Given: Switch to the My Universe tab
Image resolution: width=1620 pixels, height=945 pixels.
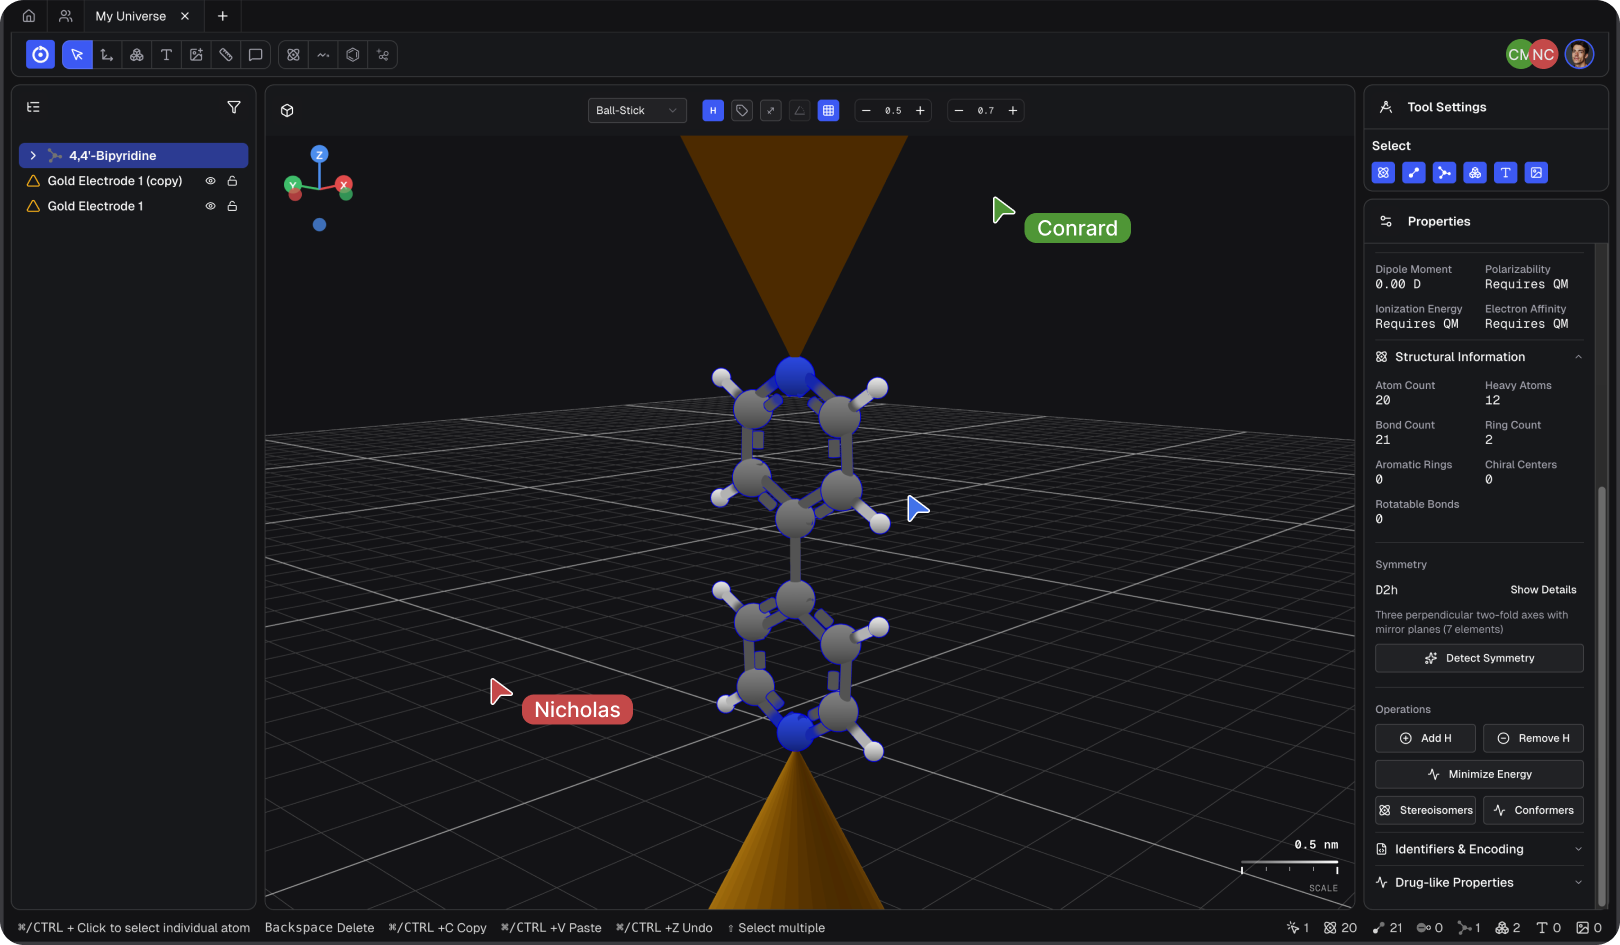Looking at the screenshot, I should pos(133,16).
